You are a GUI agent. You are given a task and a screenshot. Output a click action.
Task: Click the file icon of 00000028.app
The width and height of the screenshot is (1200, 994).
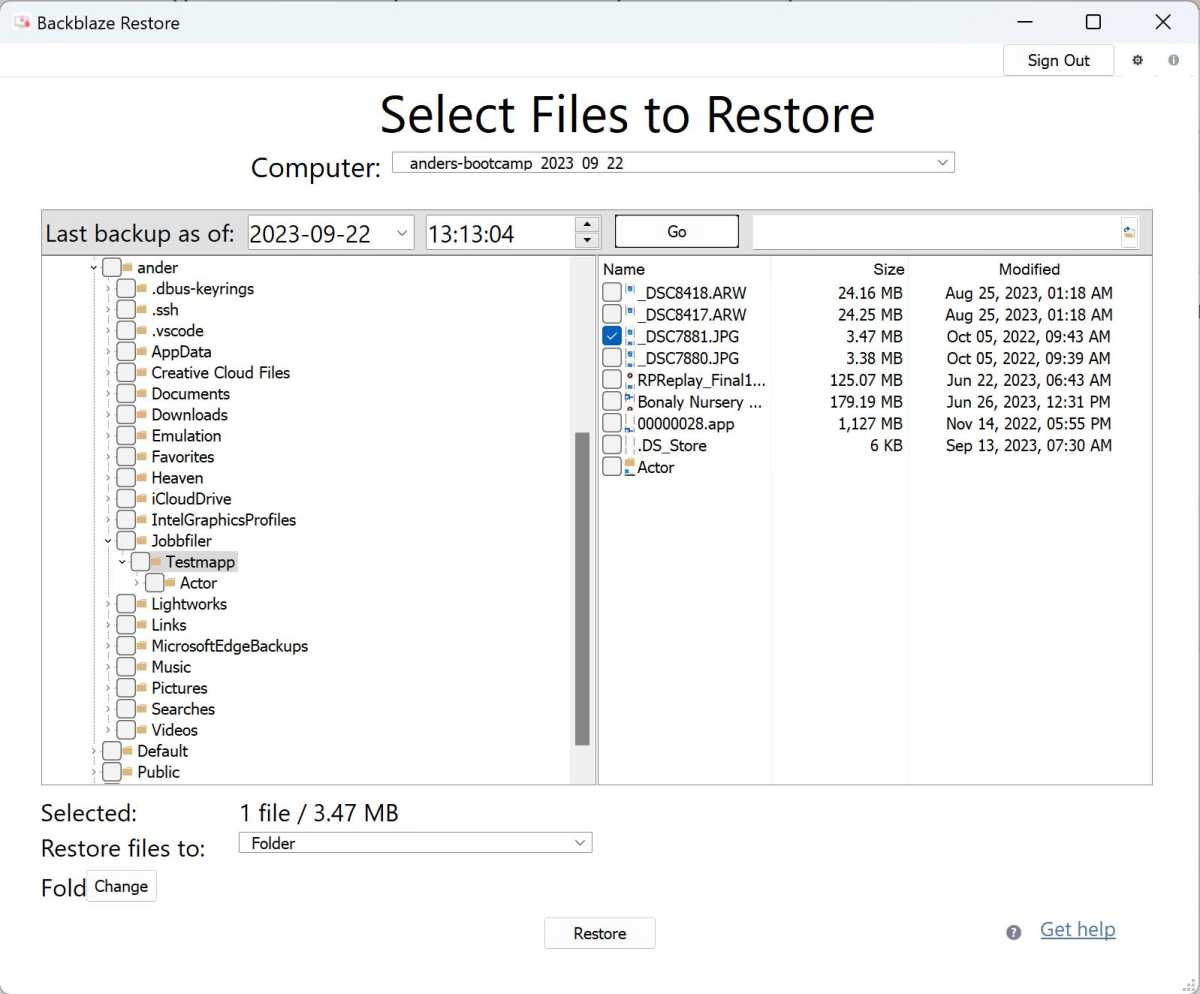(630, 424)
